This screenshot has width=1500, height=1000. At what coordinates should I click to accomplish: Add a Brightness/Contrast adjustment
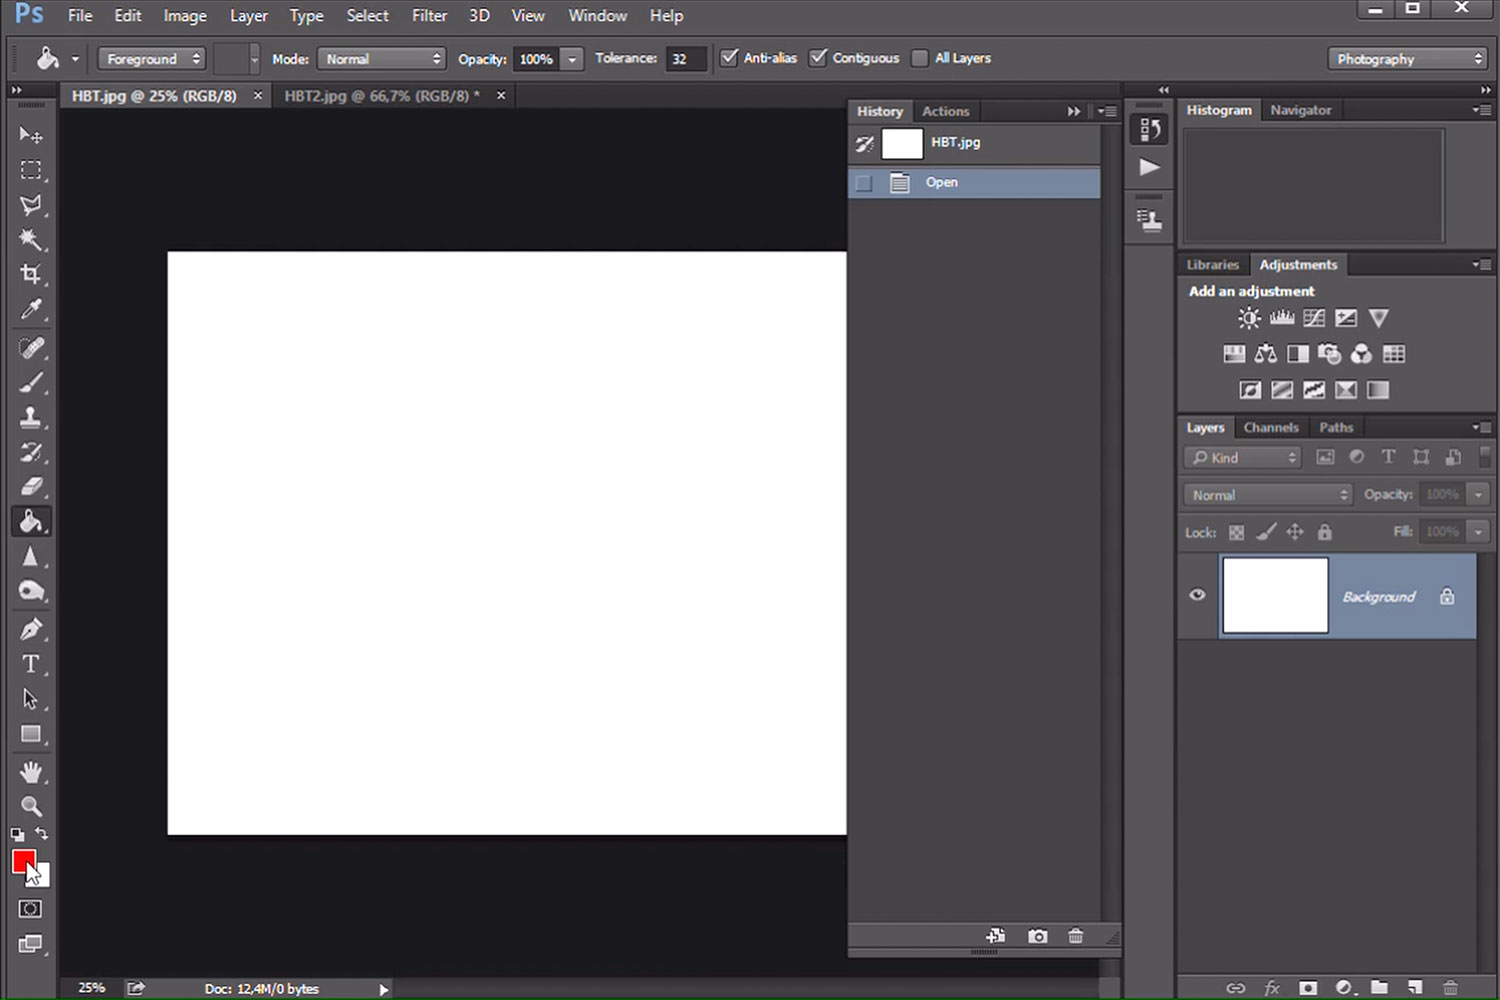pyautogui.click(x=1249, y=318)
